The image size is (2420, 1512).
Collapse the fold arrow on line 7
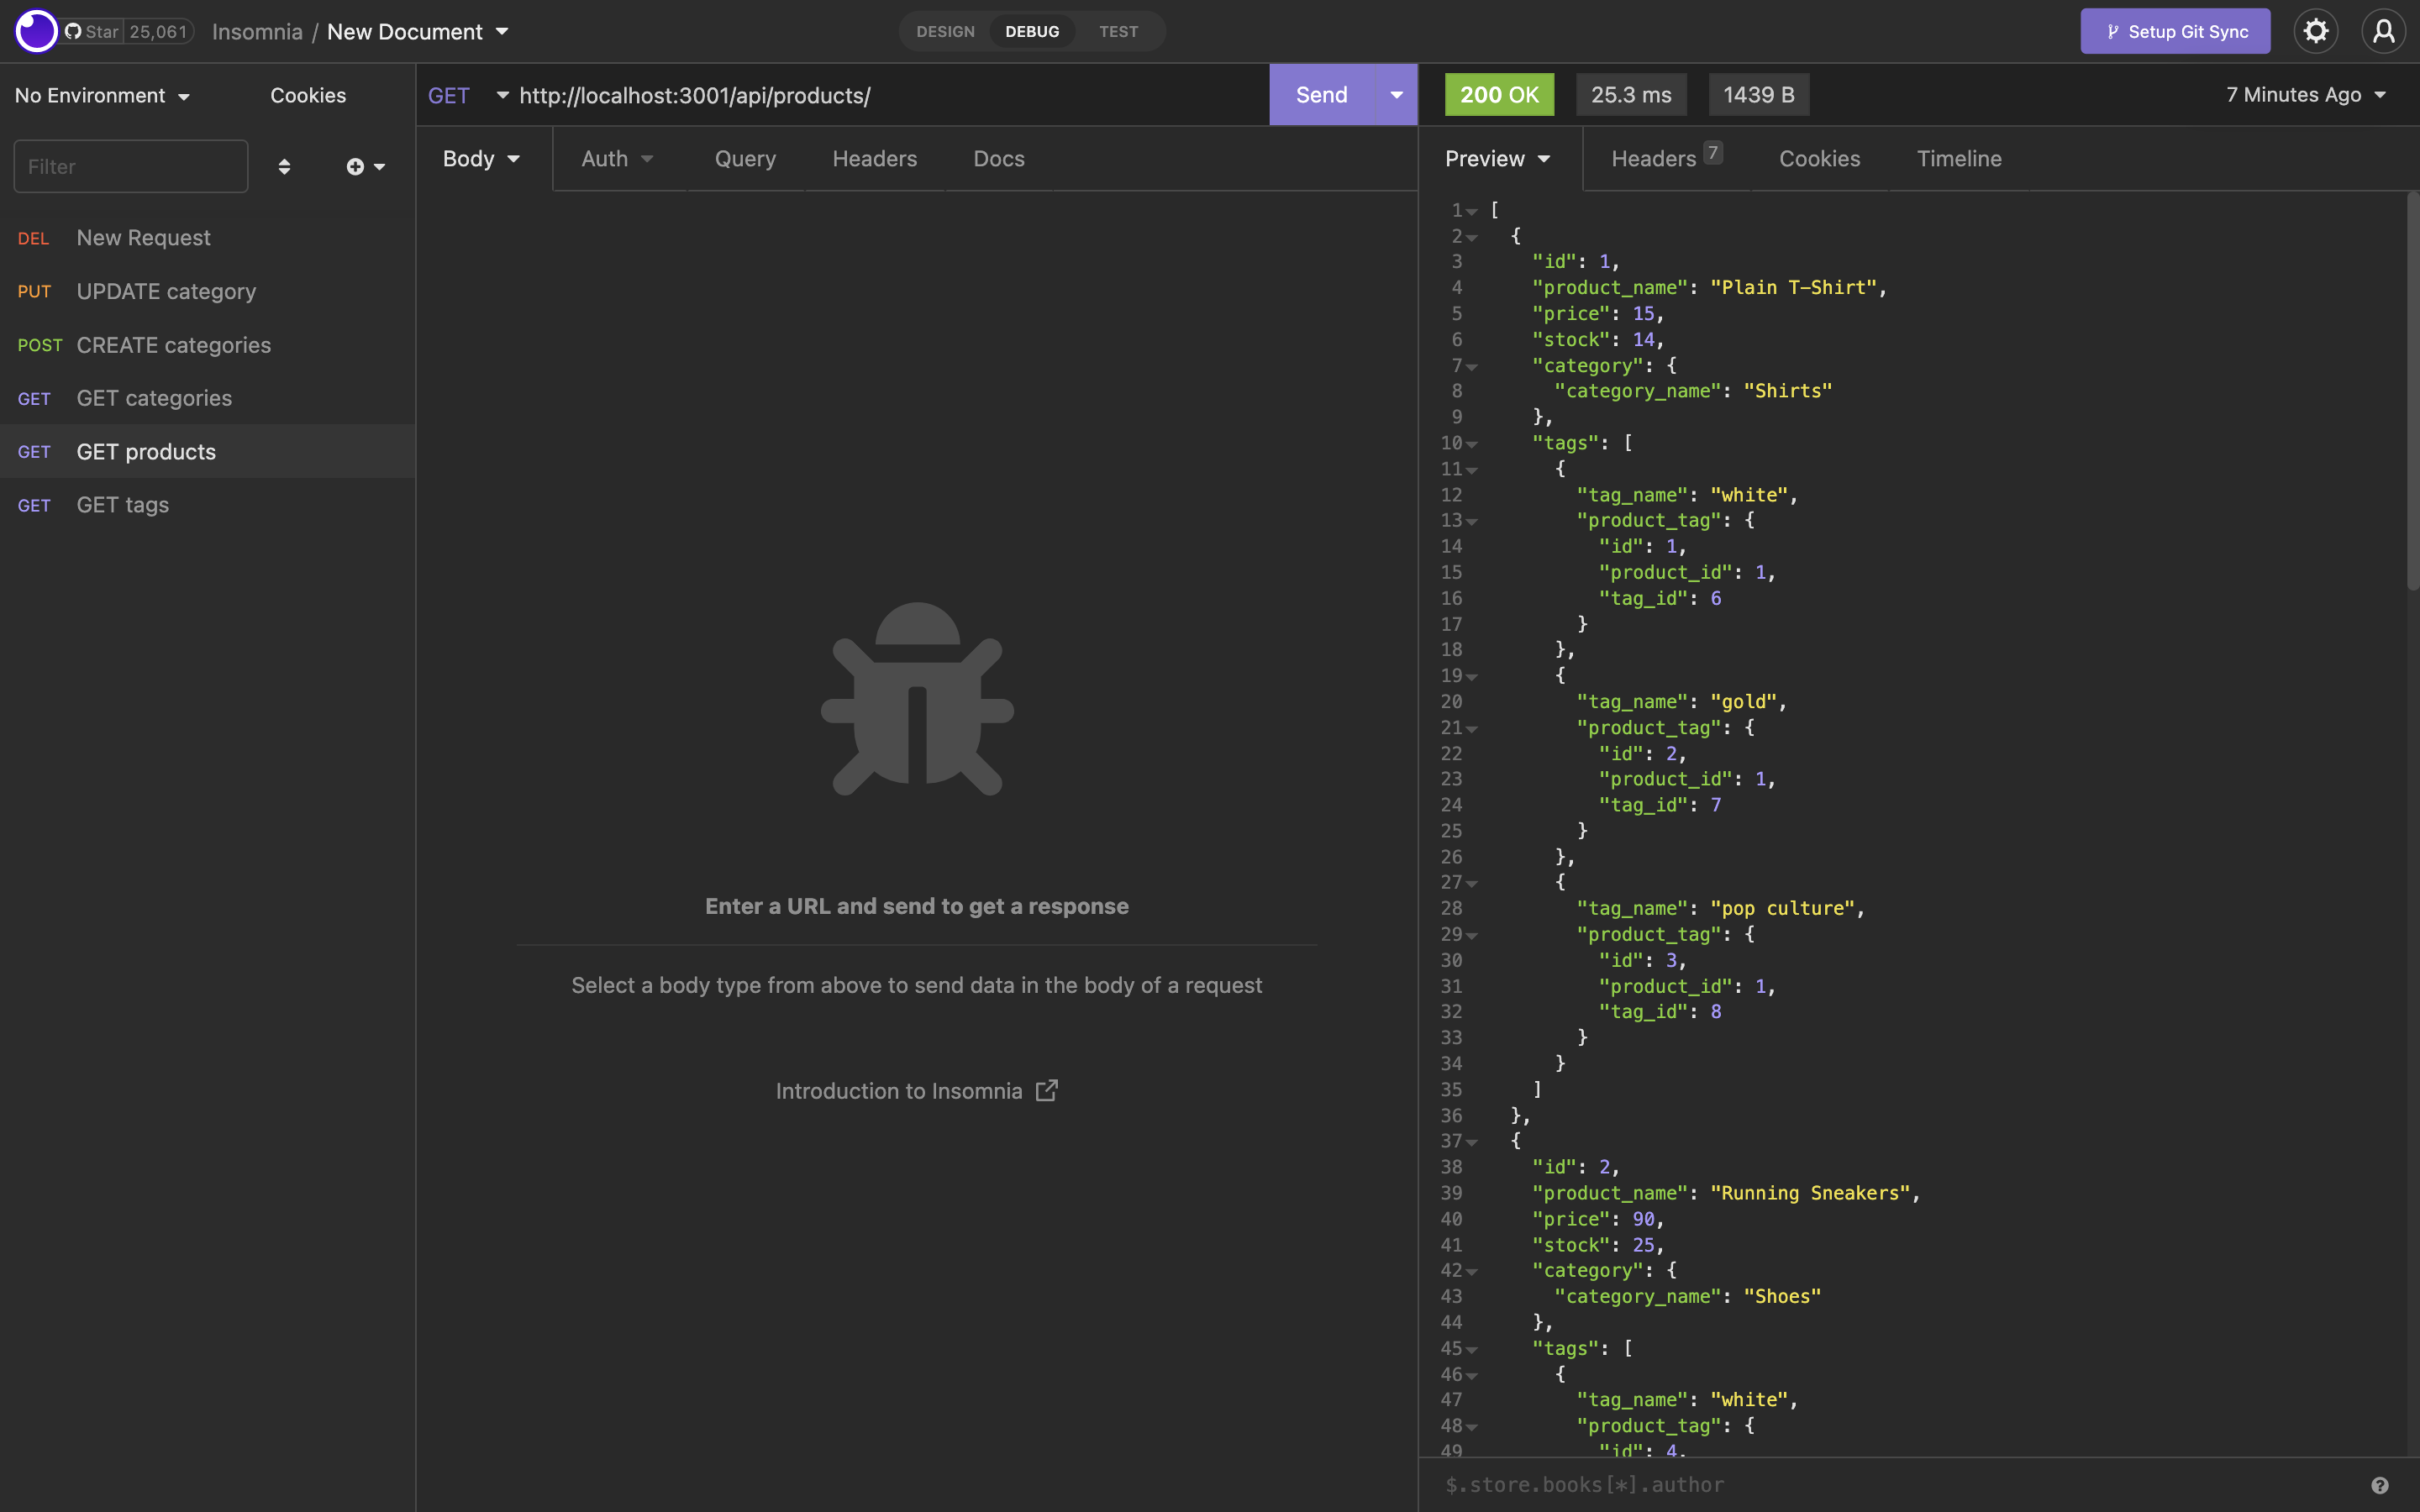pos(1472,367)
